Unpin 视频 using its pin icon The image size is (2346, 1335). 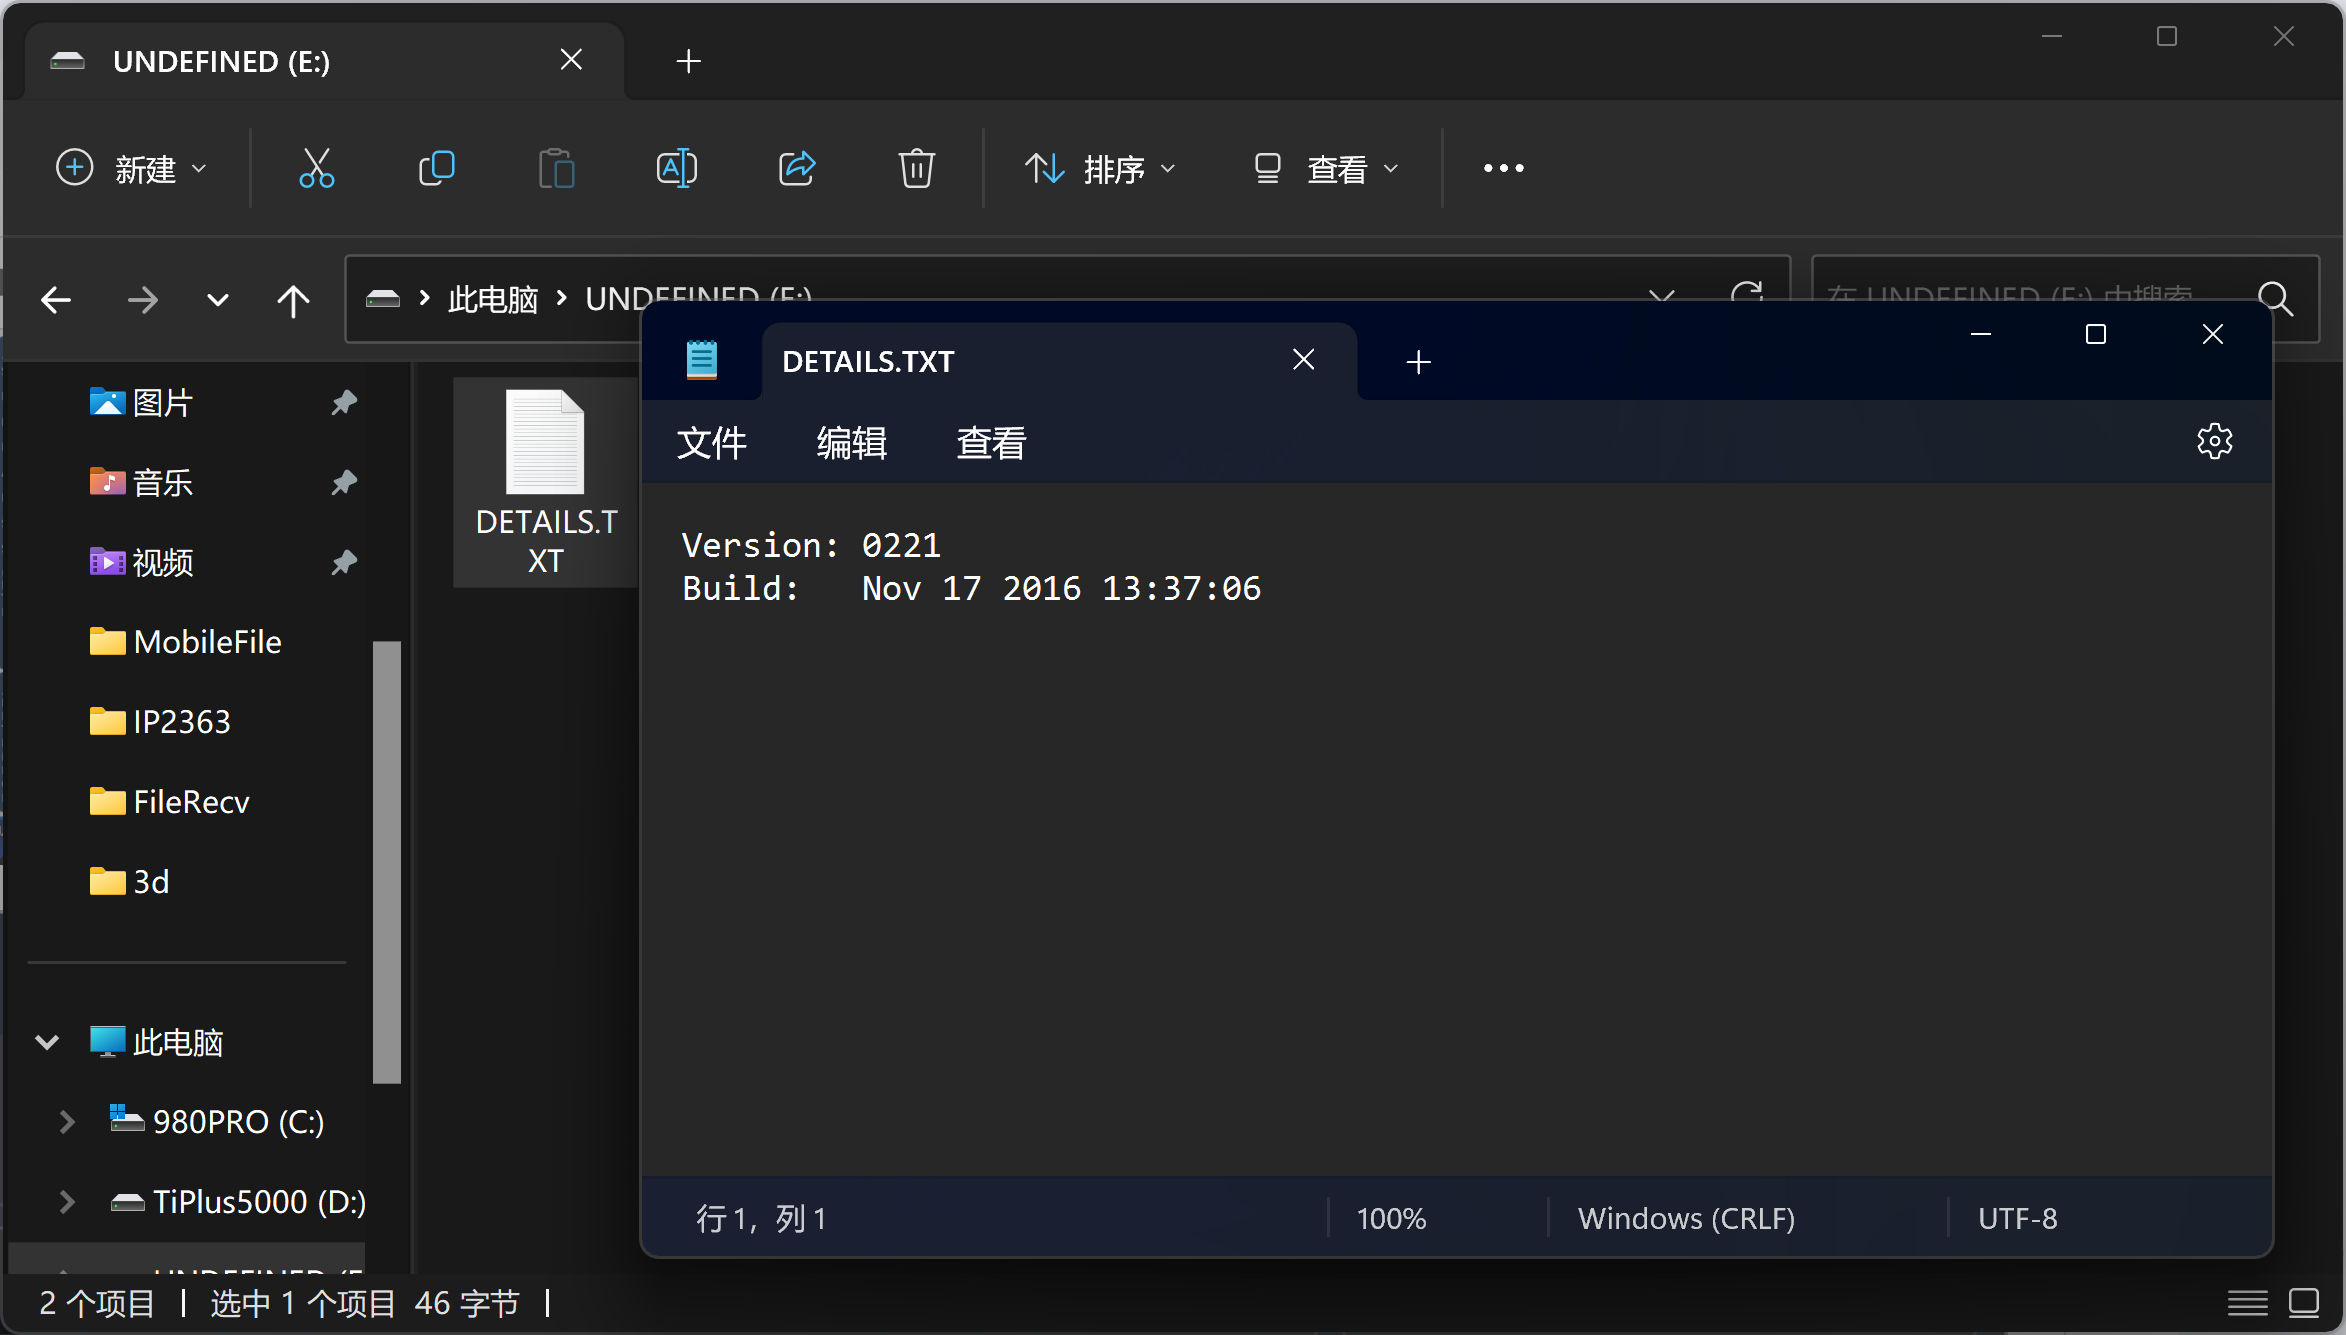coord(344,562)
